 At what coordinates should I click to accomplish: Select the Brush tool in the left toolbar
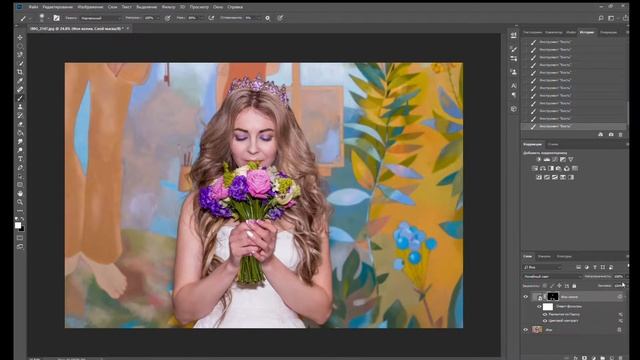20,98
